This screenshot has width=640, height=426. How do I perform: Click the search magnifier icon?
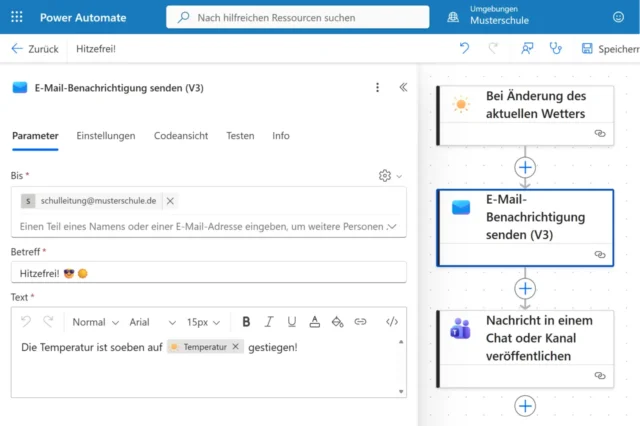pyautogui.click(x=183, y=17)
